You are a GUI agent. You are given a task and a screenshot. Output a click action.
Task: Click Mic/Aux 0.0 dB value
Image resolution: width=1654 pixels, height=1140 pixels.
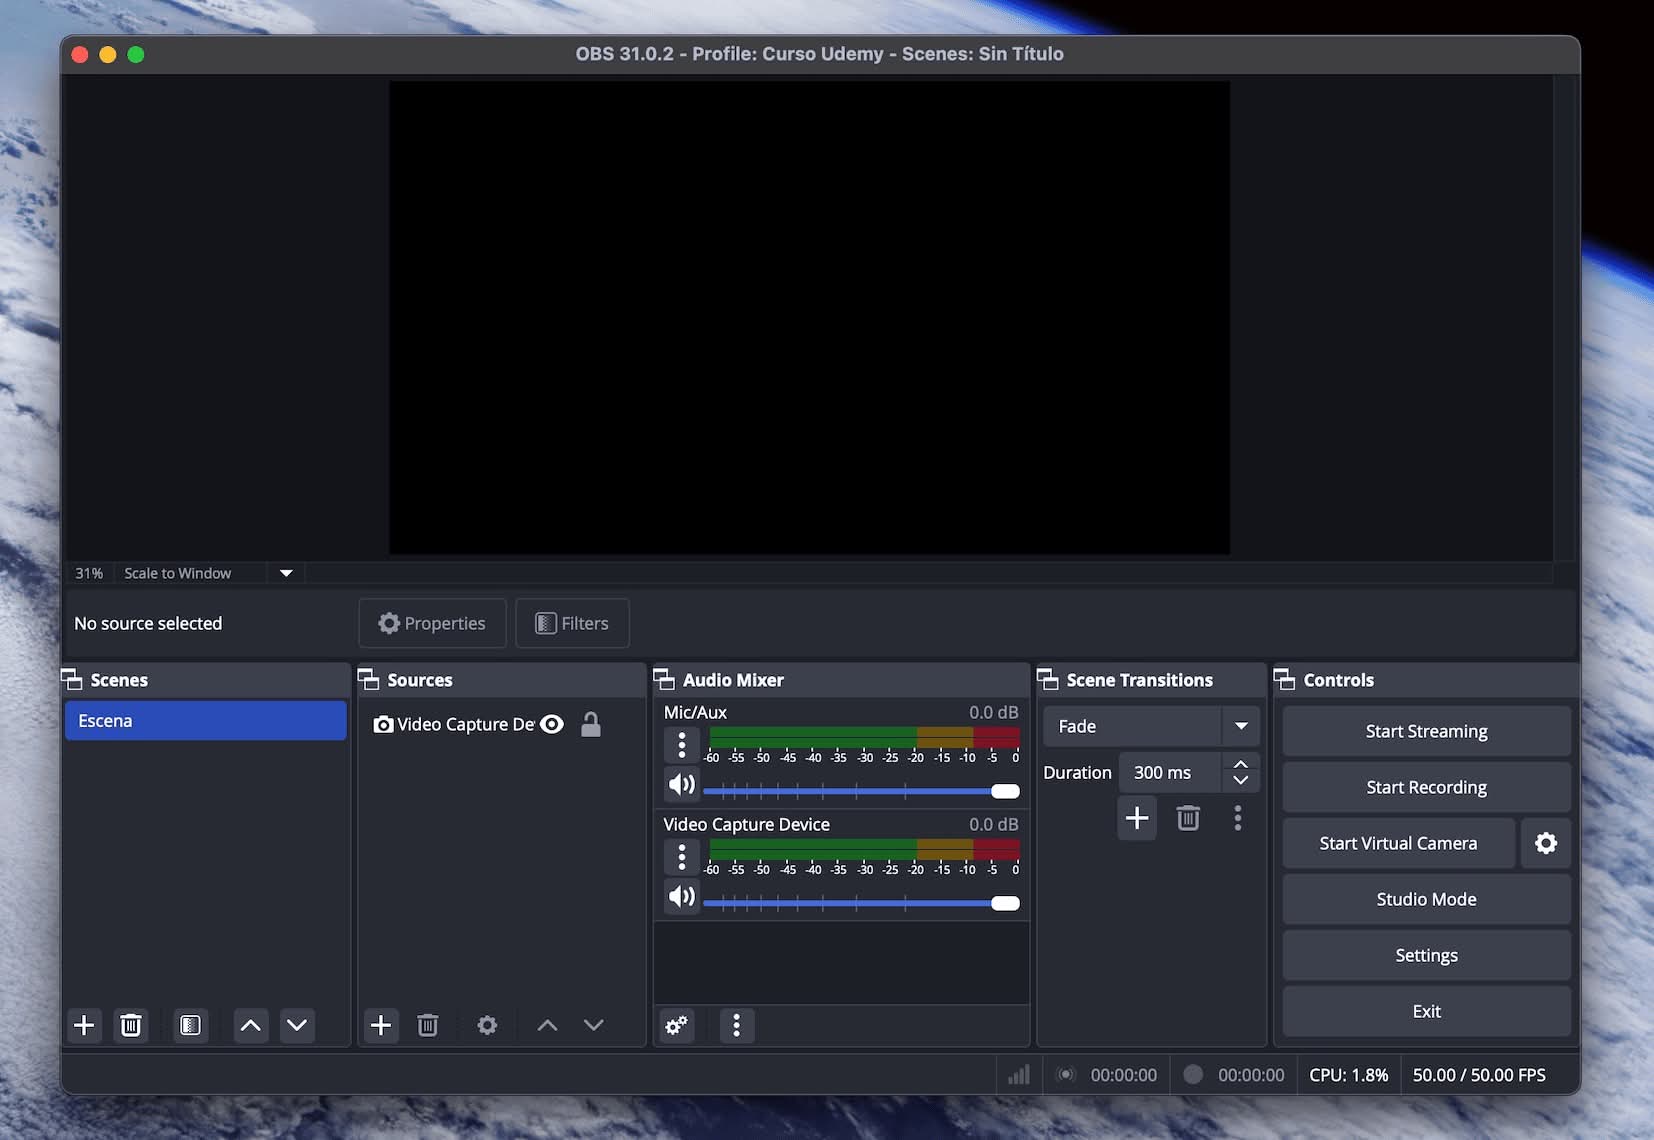(993, 712)
